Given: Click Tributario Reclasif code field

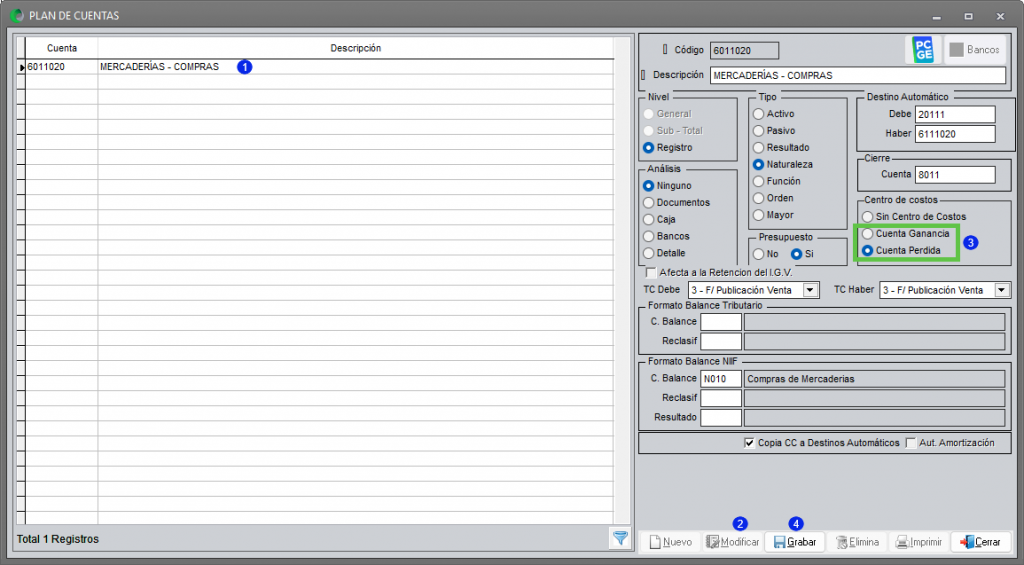Looking at the screenshot, I should [721, 341].
